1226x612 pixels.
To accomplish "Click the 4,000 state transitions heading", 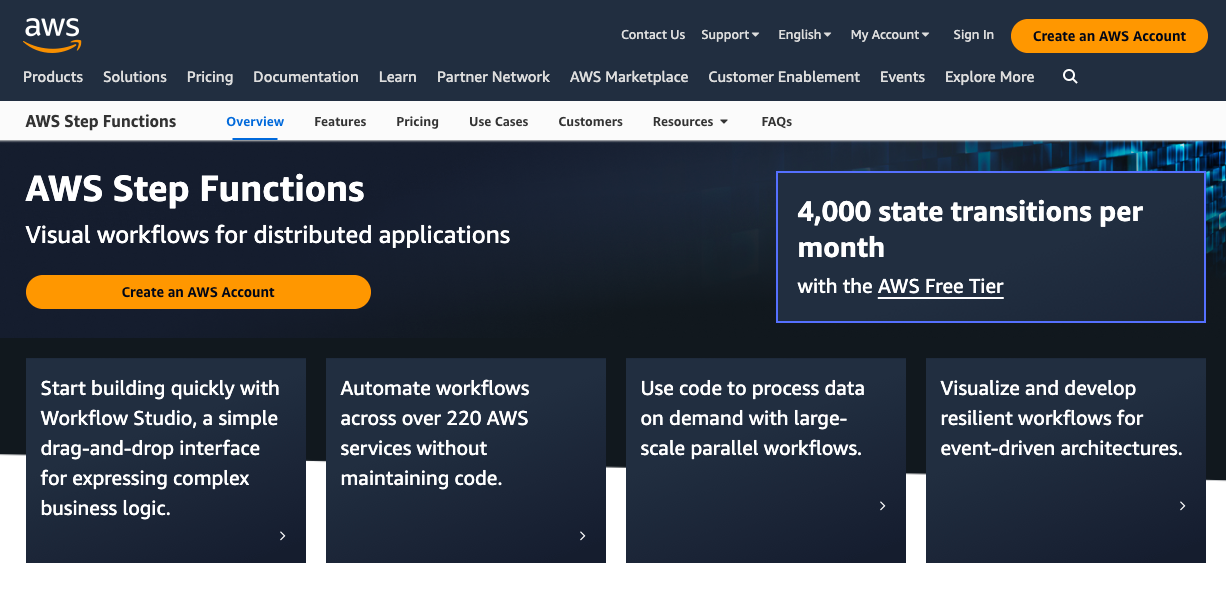I will (970, 229).
